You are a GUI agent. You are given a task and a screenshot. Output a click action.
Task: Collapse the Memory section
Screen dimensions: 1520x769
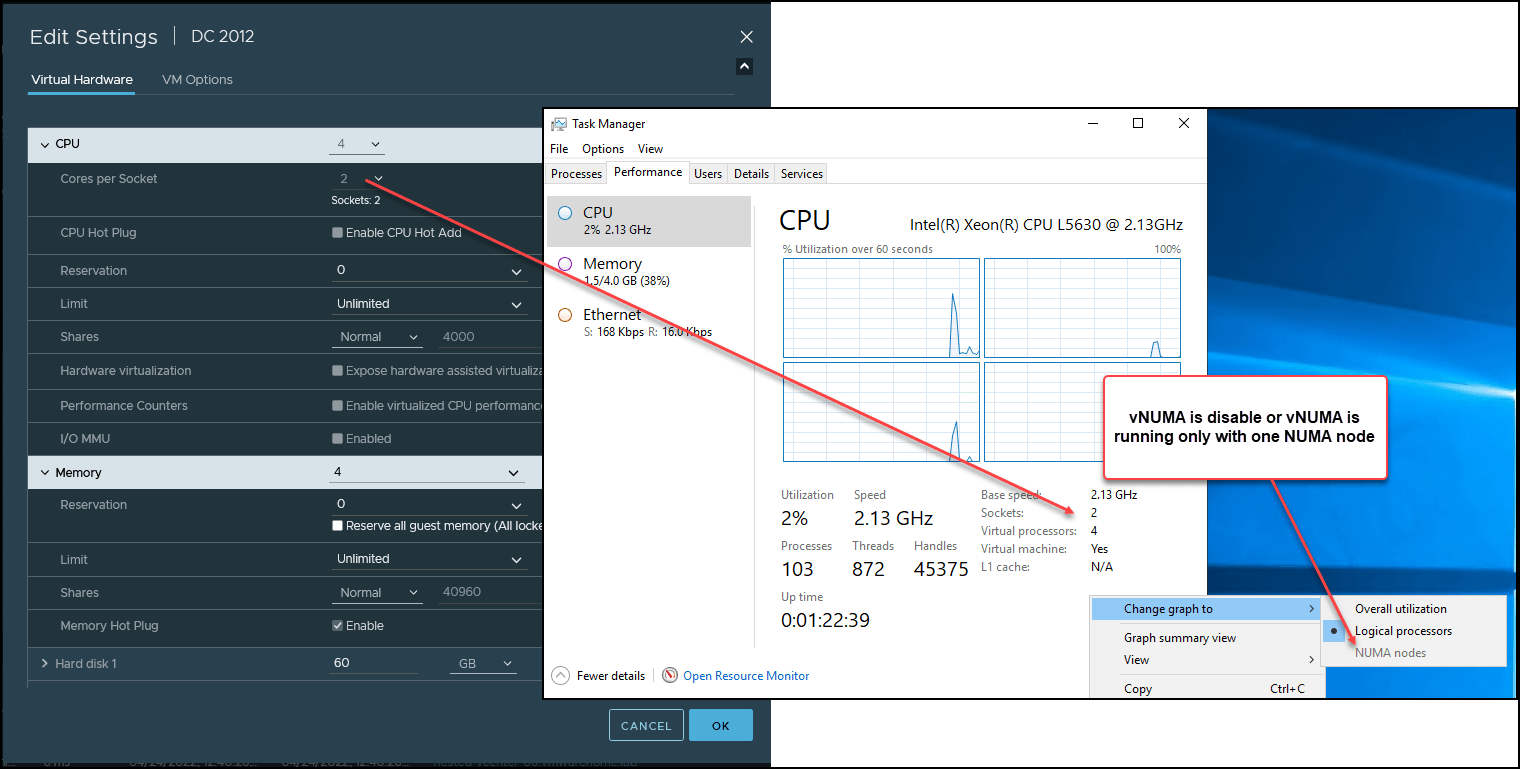coord(45,473)
